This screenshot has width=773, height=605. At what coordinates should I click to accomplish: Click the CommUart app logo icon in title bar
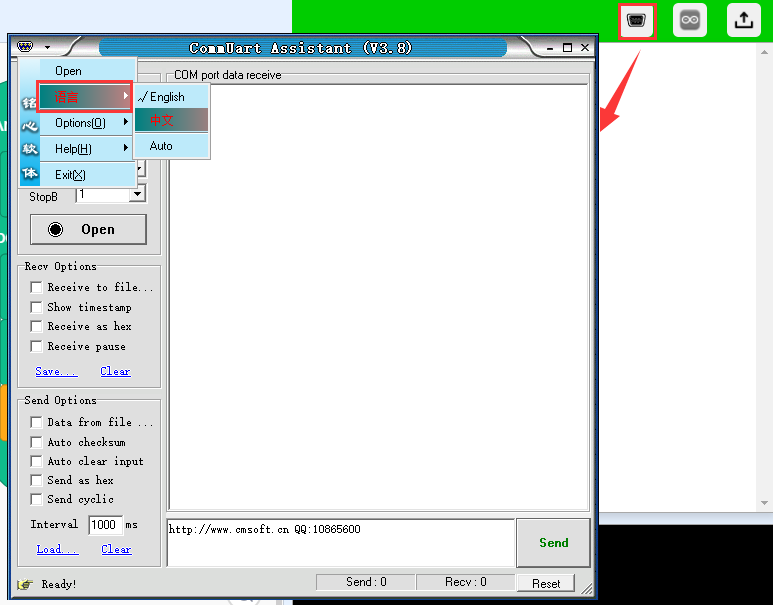pos(25,47)
